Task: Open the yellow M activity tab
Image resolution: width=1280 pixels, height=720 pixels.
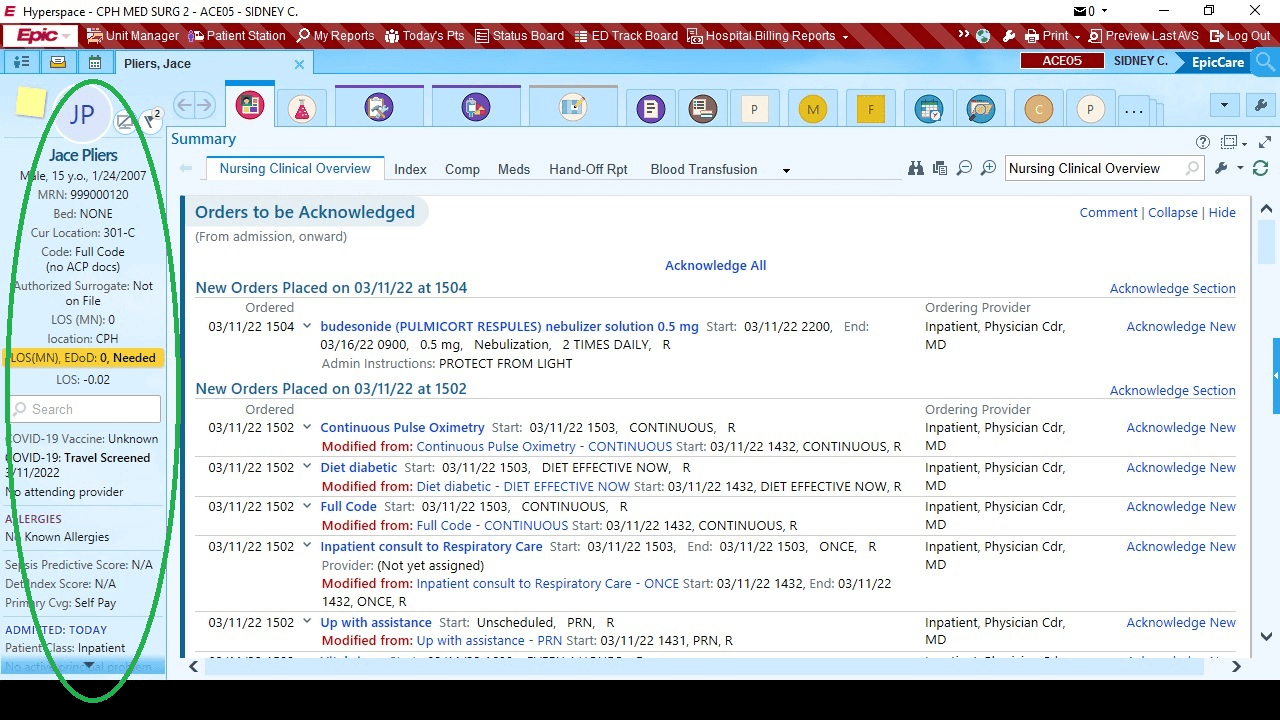Action: 813,109
